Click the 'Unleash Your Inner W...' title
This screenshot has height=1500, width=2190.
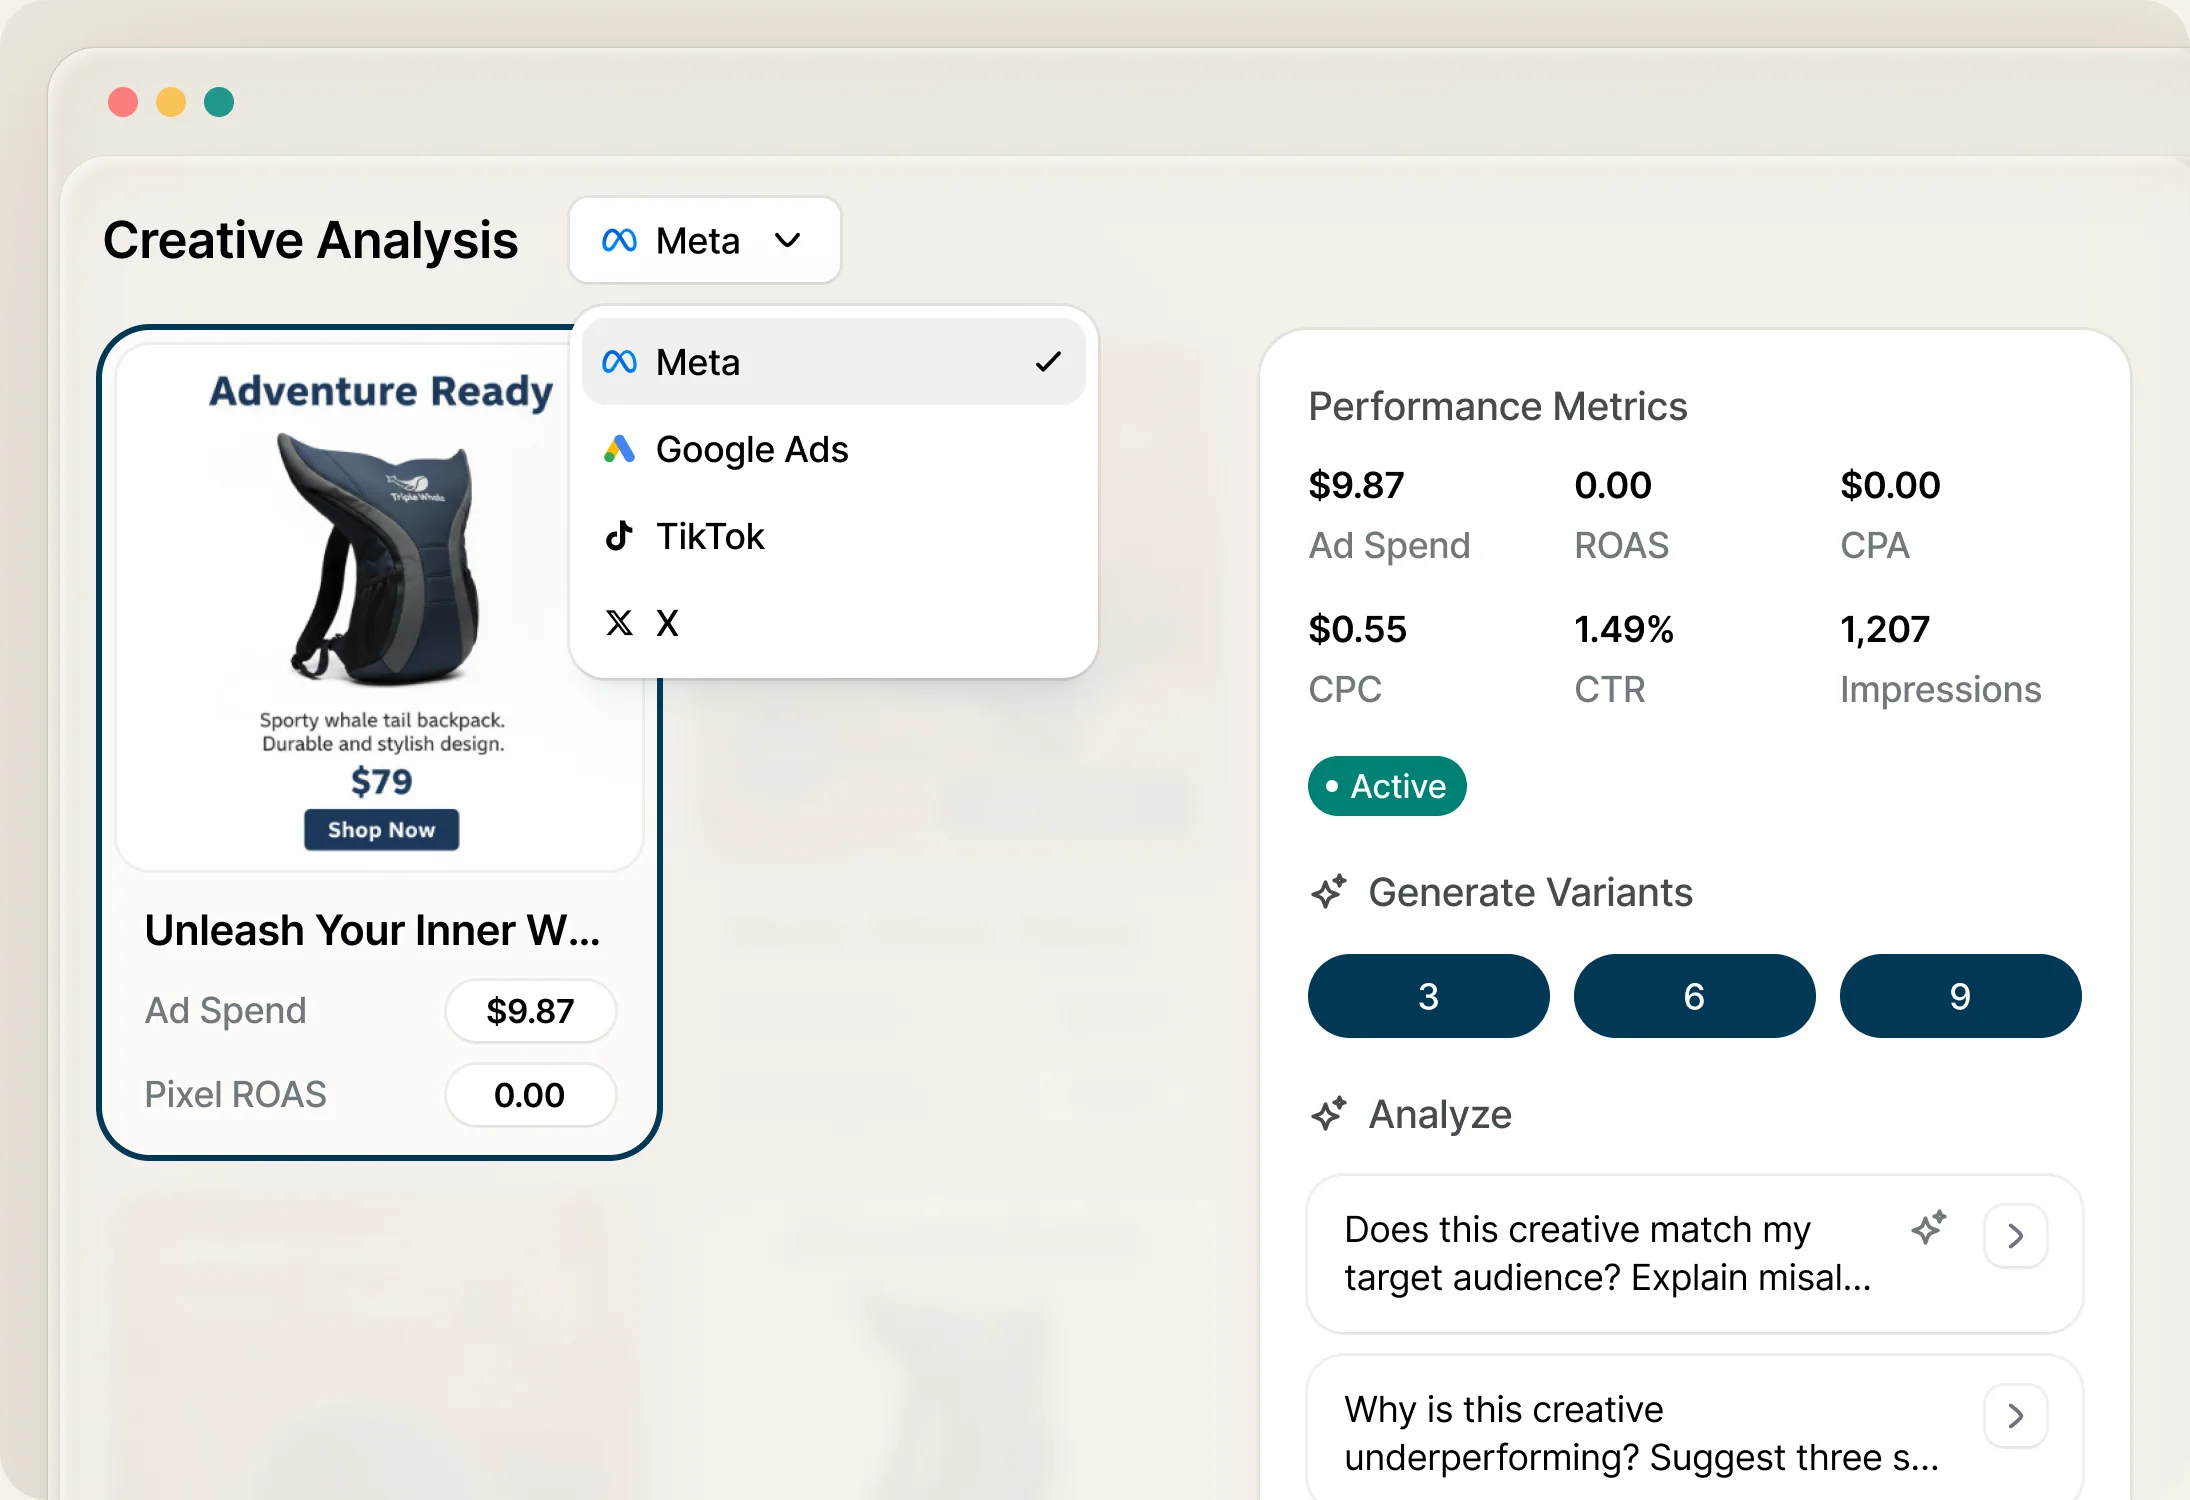(372, 930)
